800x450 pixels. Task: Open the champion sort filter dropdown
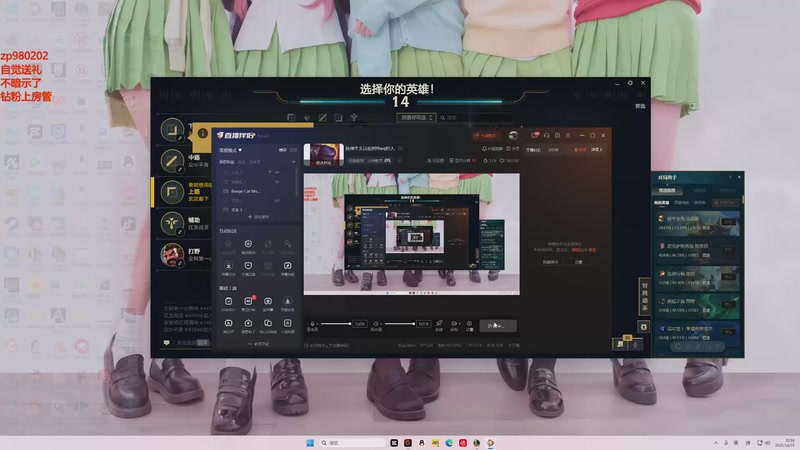tap(416, 117)
